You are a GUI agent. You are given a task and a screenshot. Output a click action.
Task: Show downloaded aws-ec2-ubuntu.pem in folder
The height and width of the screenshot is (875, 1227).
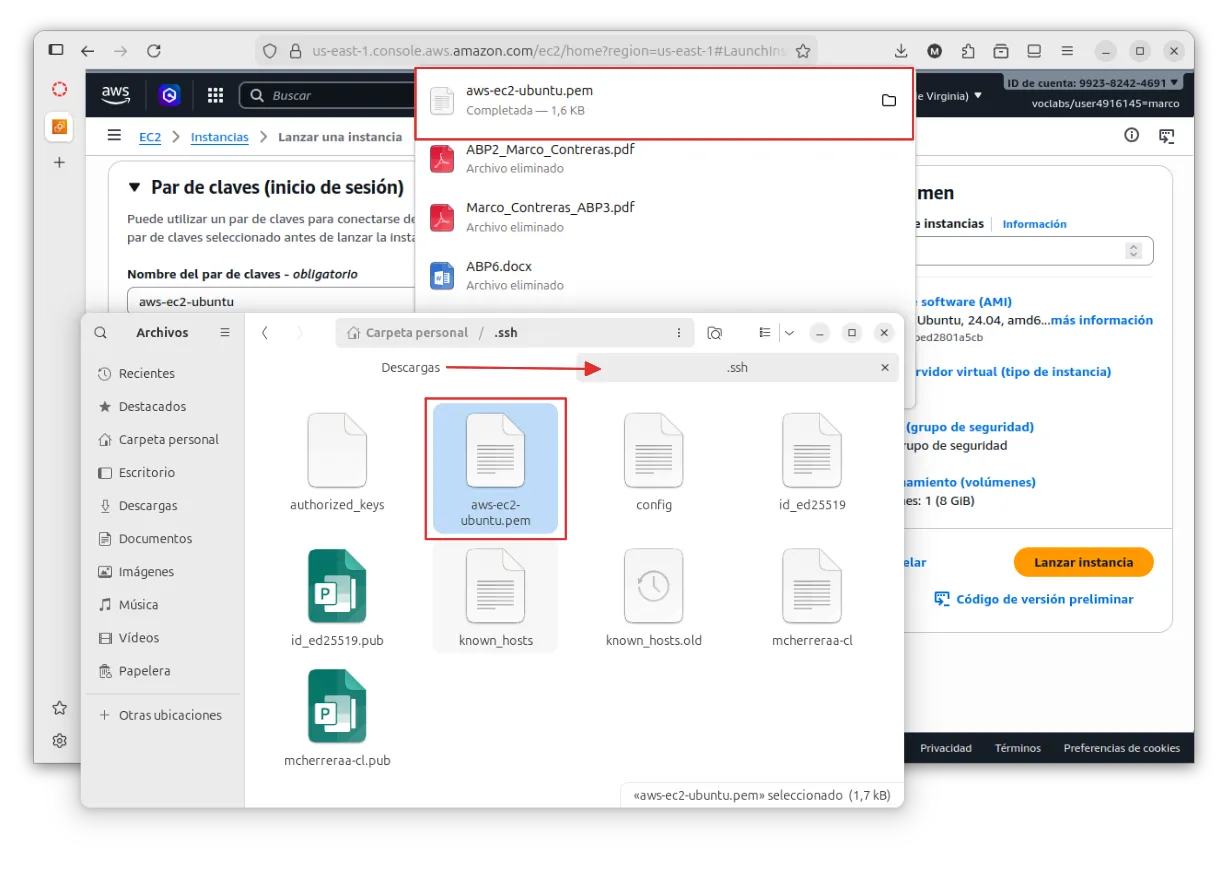[x=888, y=100]
